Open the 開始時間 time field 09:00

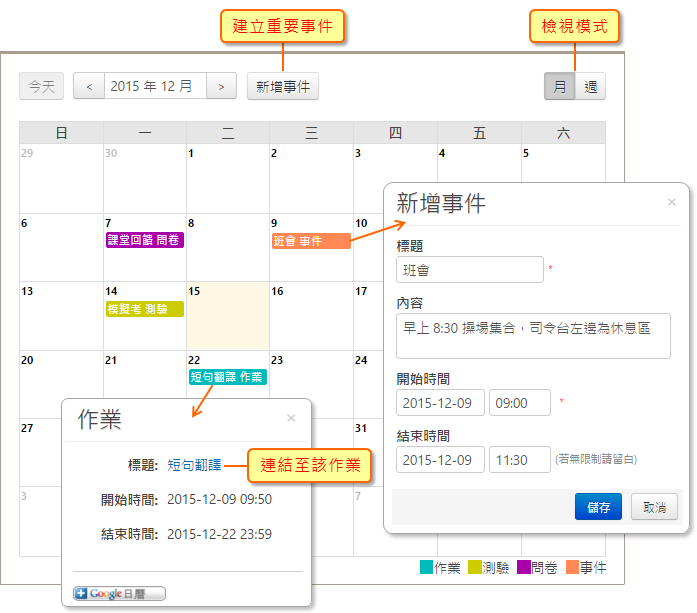point(519,403)
